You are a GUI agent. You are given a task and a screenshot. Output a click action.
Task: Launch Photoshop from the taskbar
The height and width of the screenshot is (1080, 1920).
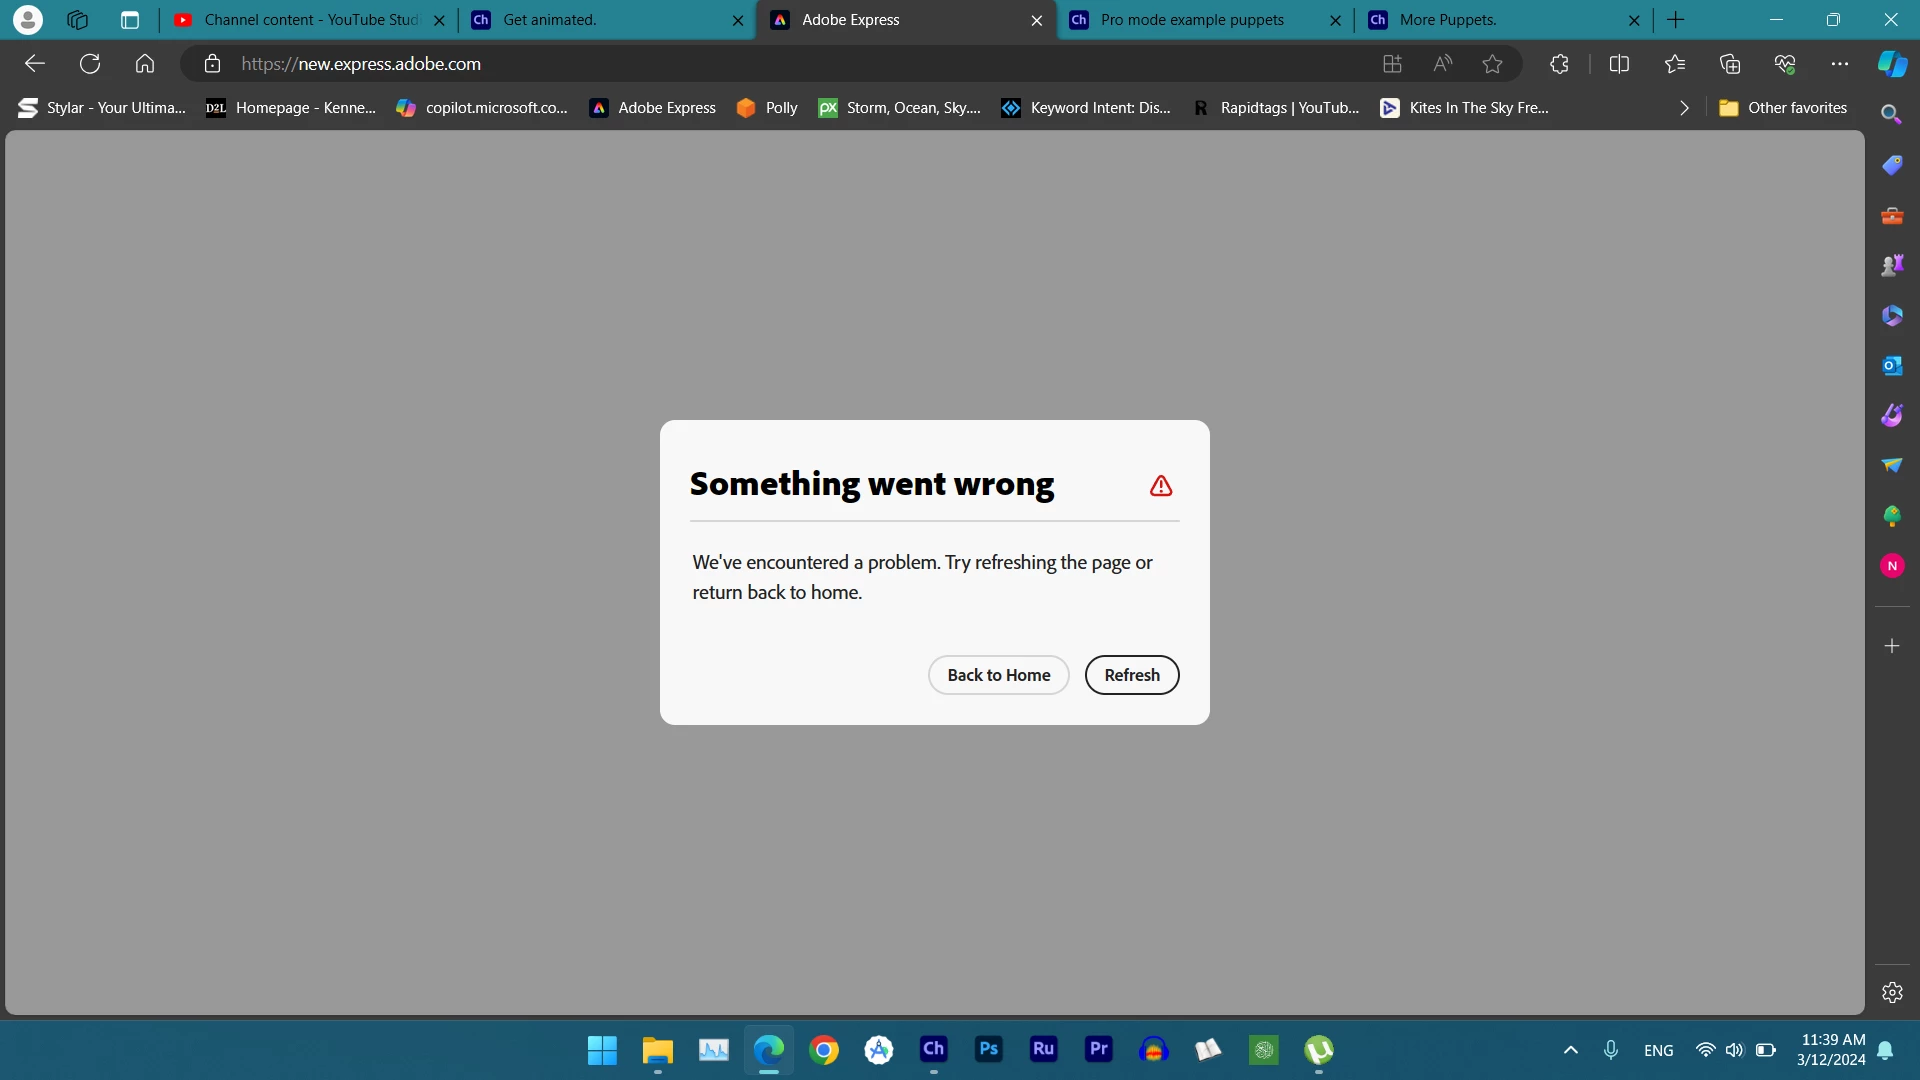coord(988,1049)
